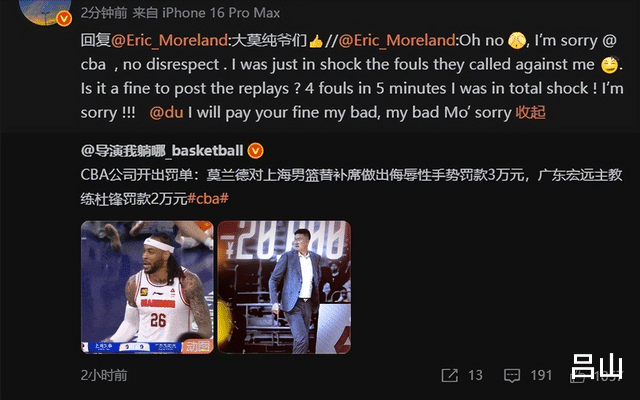The height and width of the screenshot is (400, 640).
Task: Click the 来自 iPhone 16 Pro Max source text
Action: (x=206, y=13)
